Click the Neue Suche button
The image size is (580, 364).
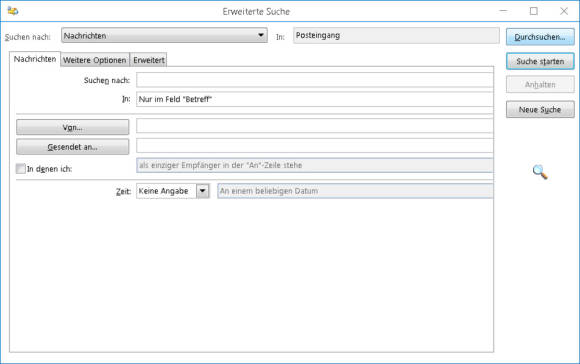click(540, 109)
